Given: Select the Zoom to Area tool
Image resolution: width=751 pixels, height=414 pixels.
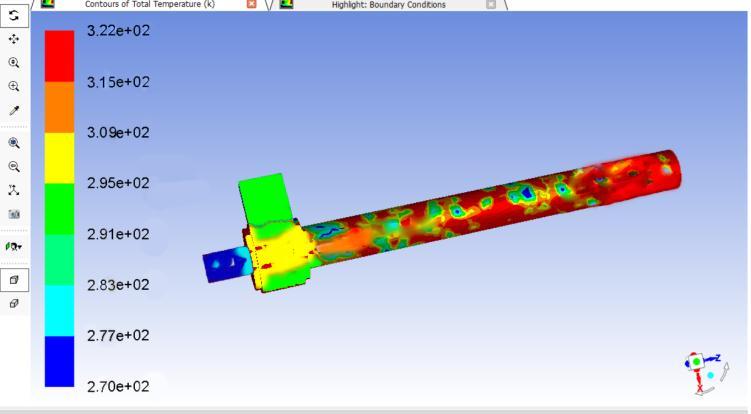Looking at the screenshot, I should (x=14, y=86).
